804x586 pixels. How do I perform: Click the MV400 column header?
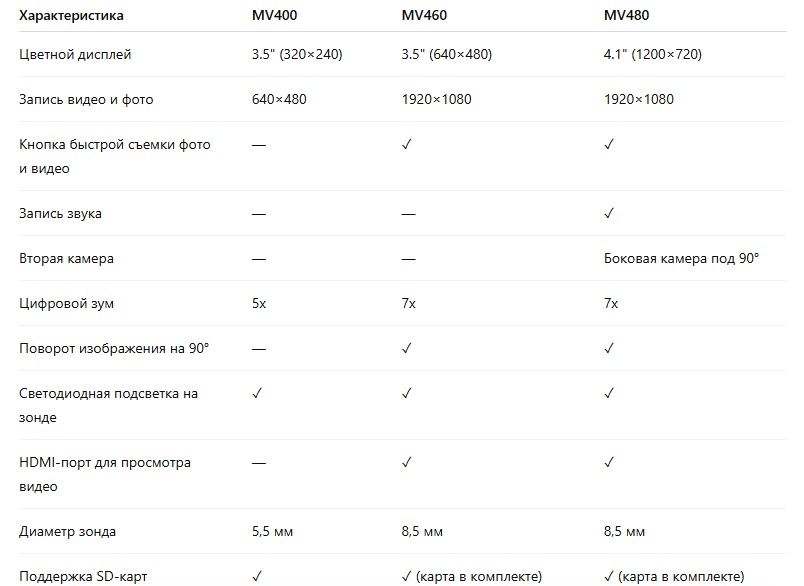[x=273, y=16]
